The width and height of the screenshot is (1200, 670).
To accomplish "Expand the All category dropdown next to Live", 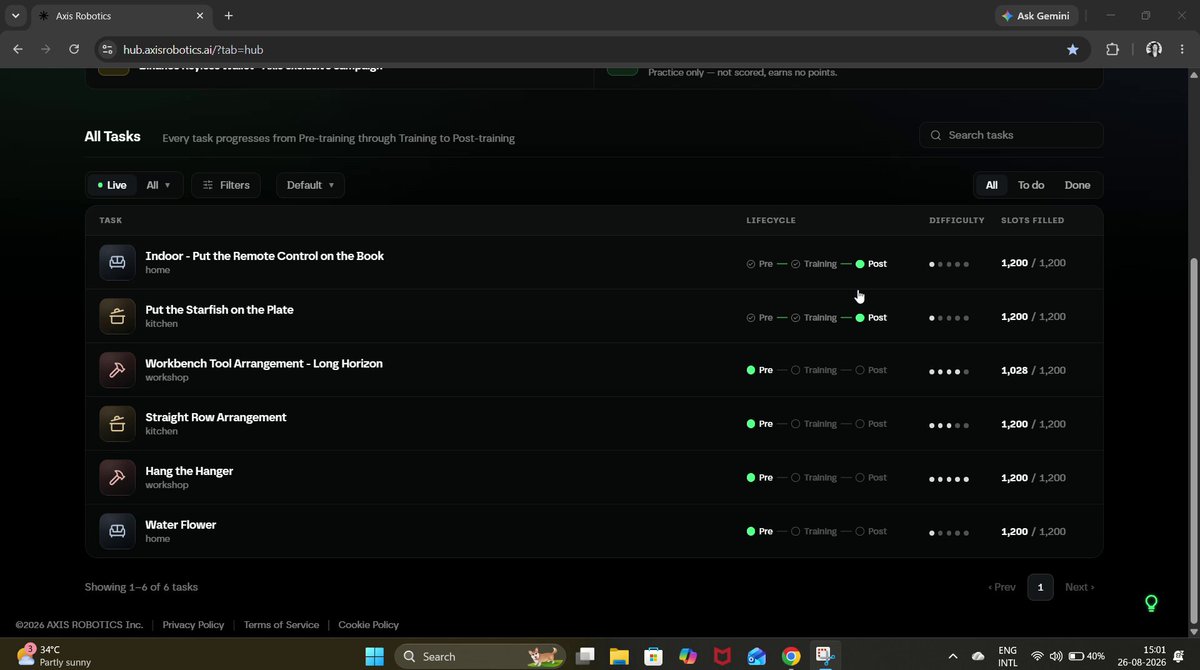I will coord(158,185).
